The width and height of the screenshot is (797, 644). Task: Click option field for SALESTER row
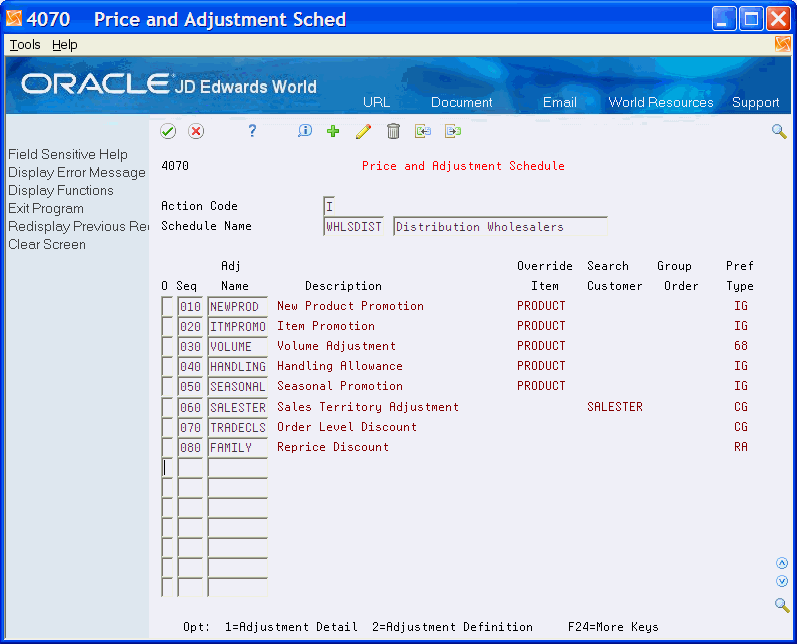tap(167, 408)
